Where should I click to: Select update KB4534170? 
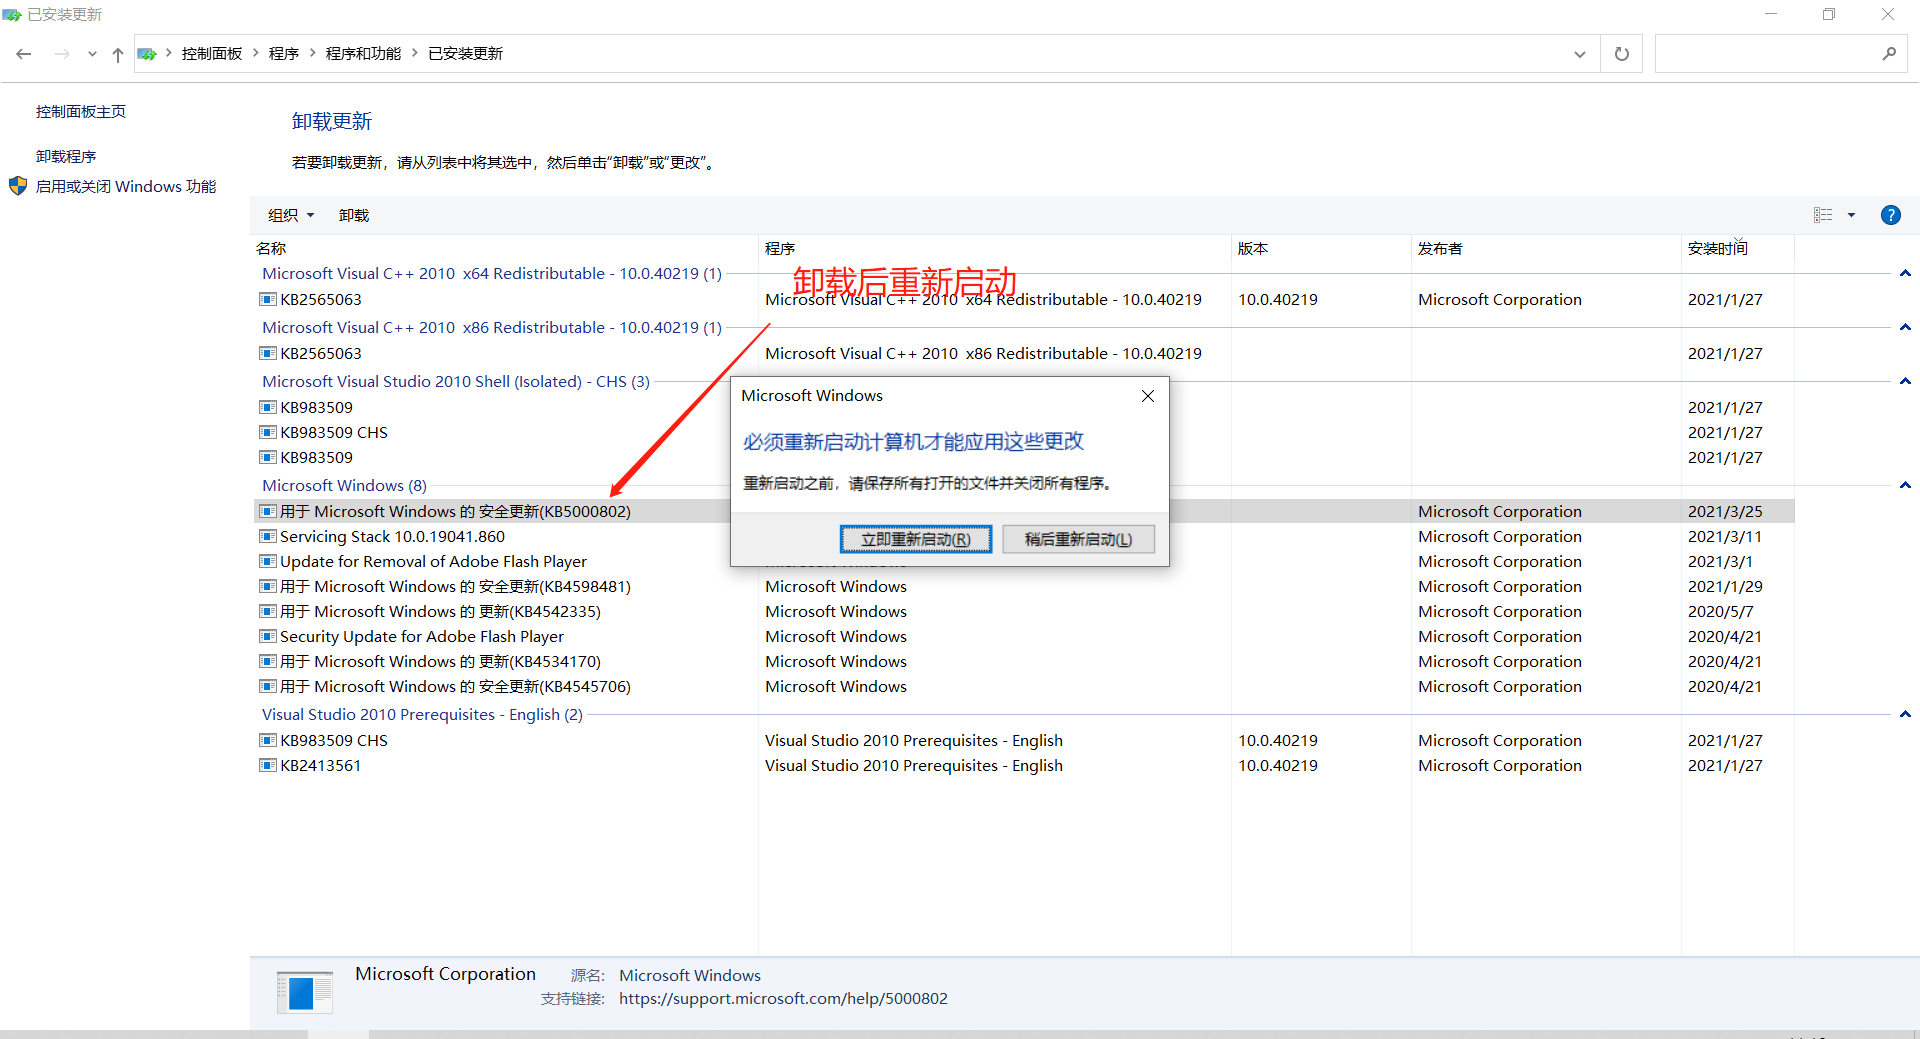tap(440, 662)
